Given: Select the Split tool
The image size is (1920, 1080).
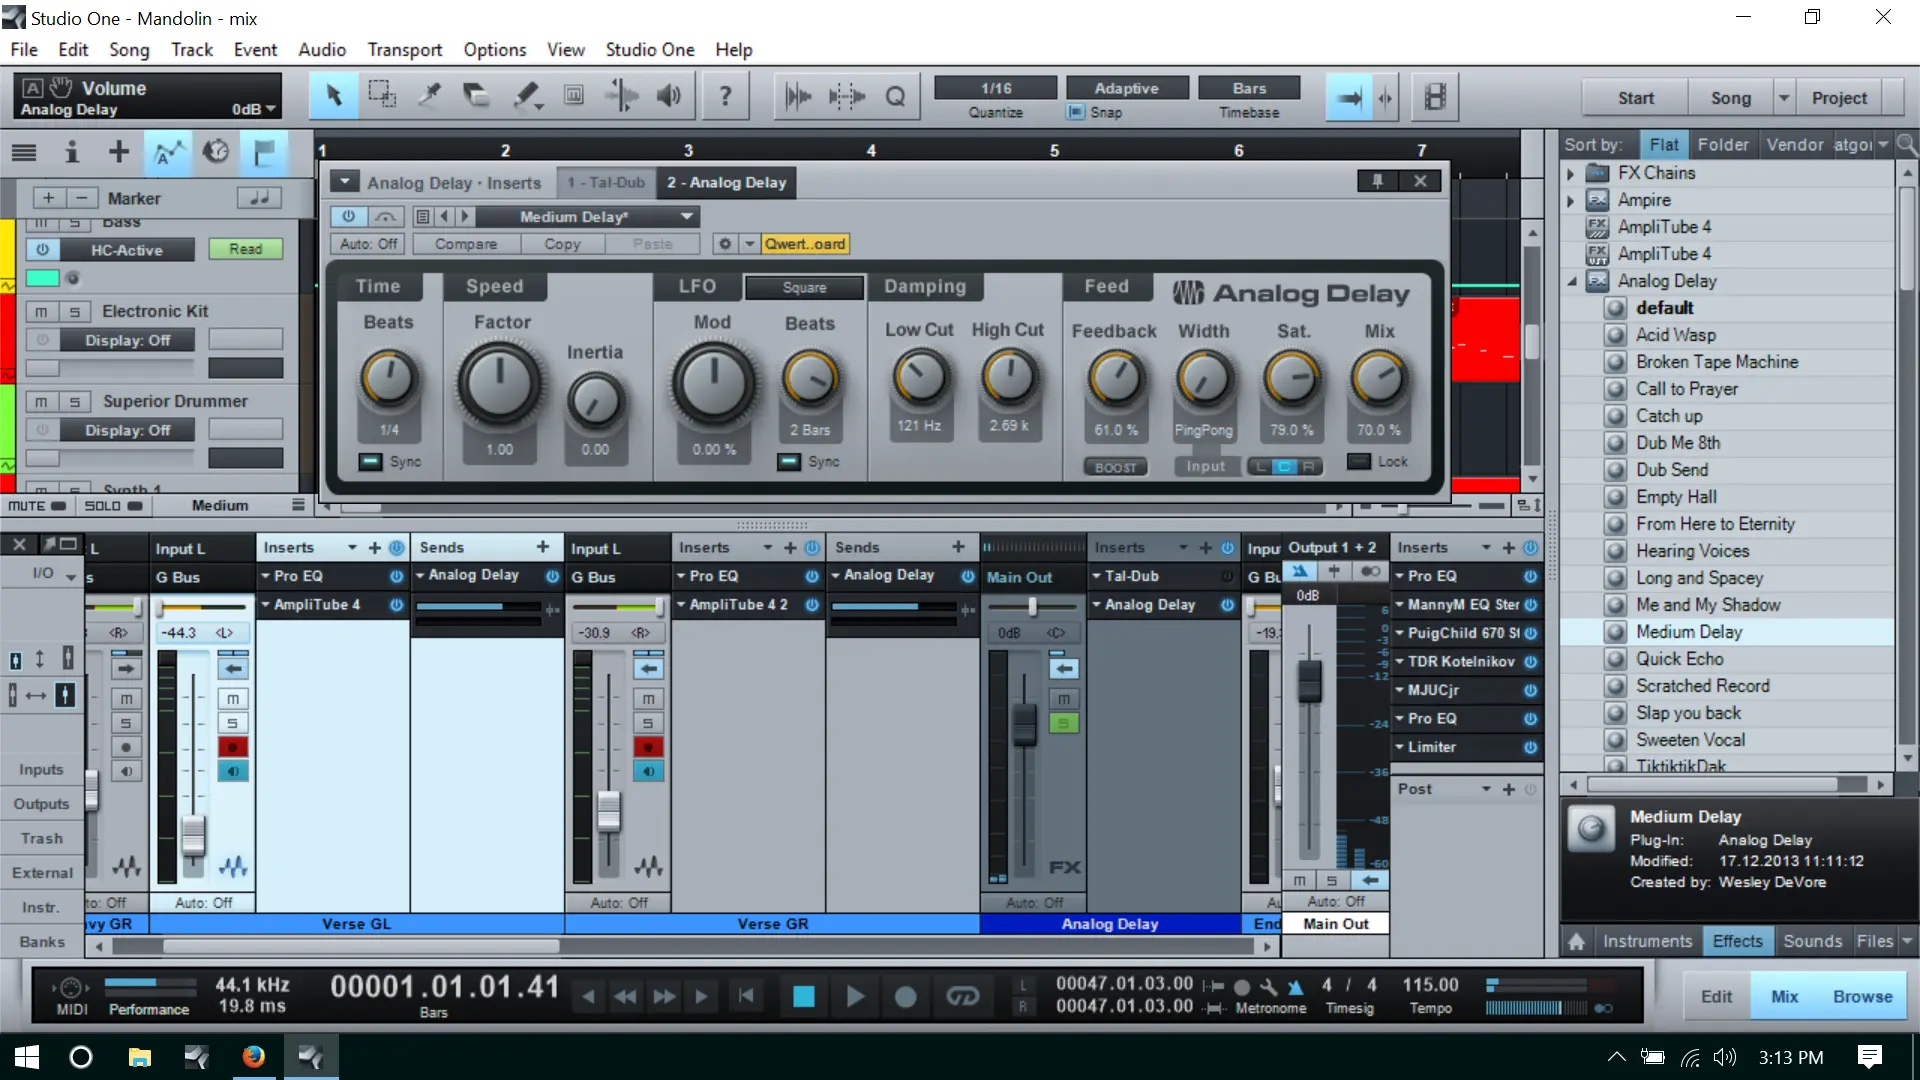Looking at the screenshot, I should 429,97.
